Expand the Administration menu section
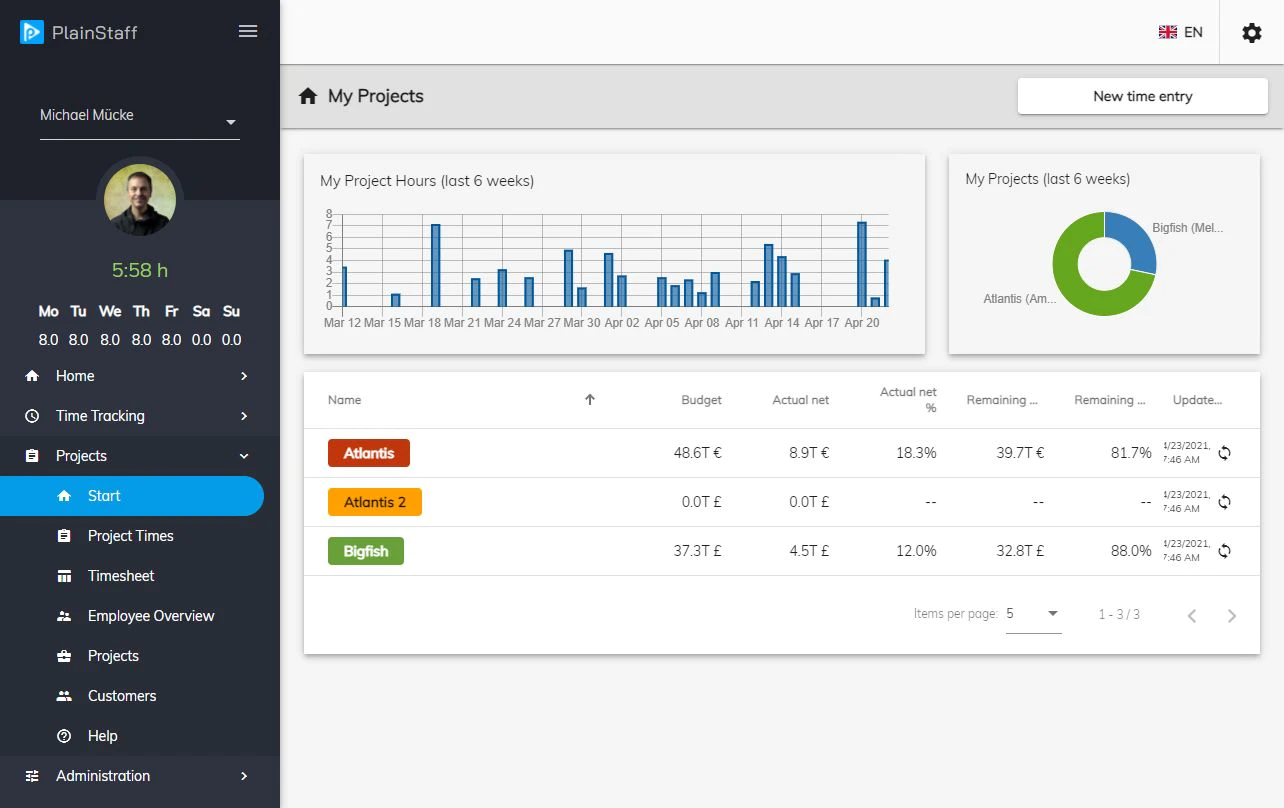This screenshot has width=1284, height=808. (x=140, y=776)
